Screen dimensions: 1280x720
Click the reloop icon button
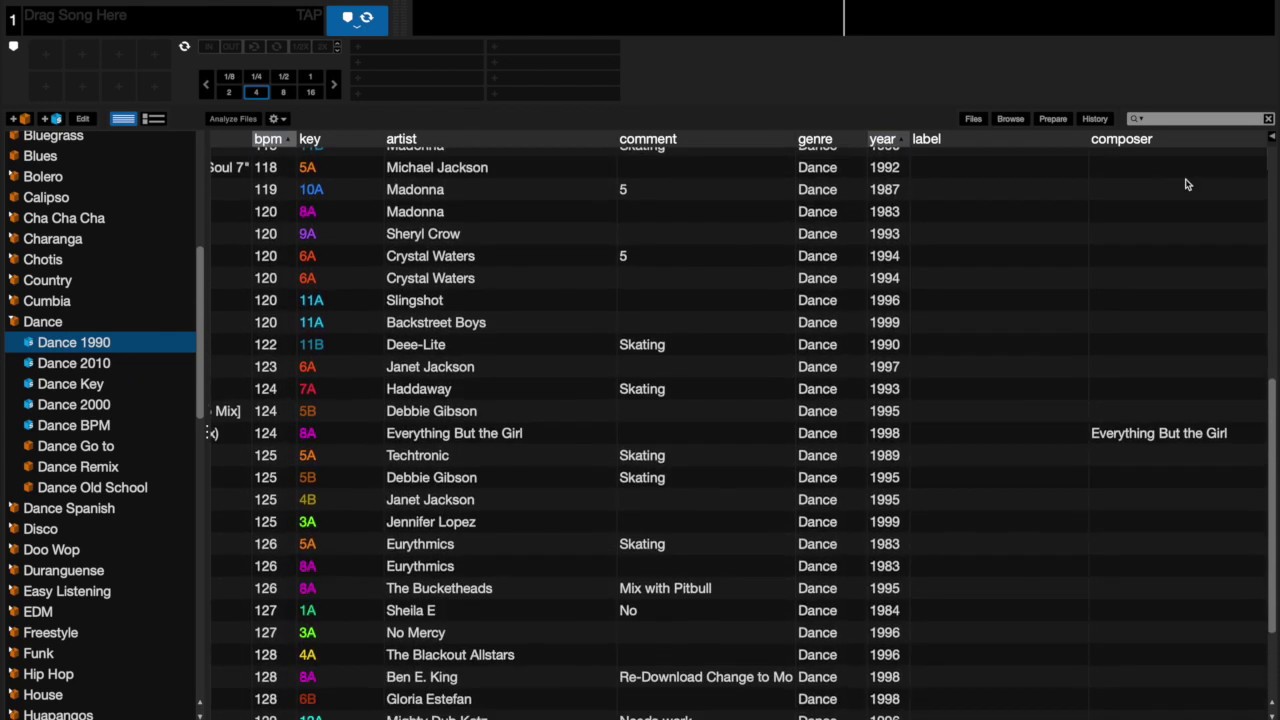pyautogui.click(x=254, y=47)
